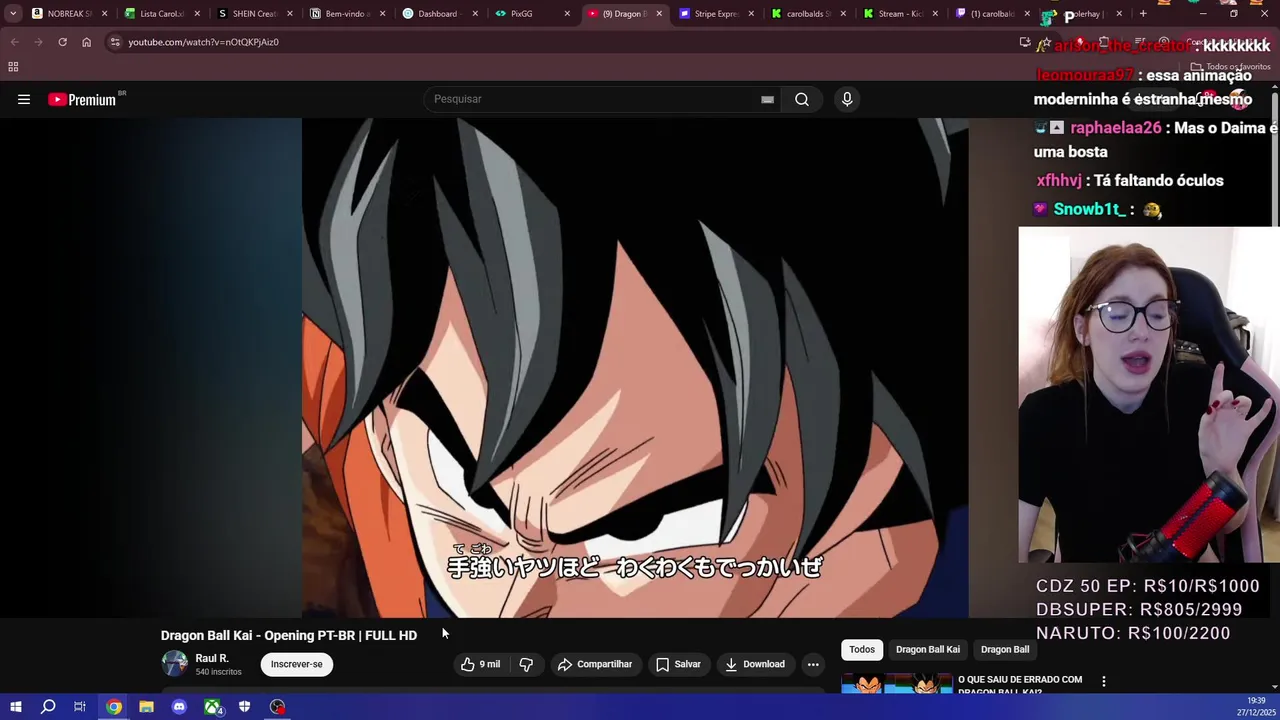Open Windows Security shield in taskbar
Viewport: 1280px width, 720px height.
244,707
